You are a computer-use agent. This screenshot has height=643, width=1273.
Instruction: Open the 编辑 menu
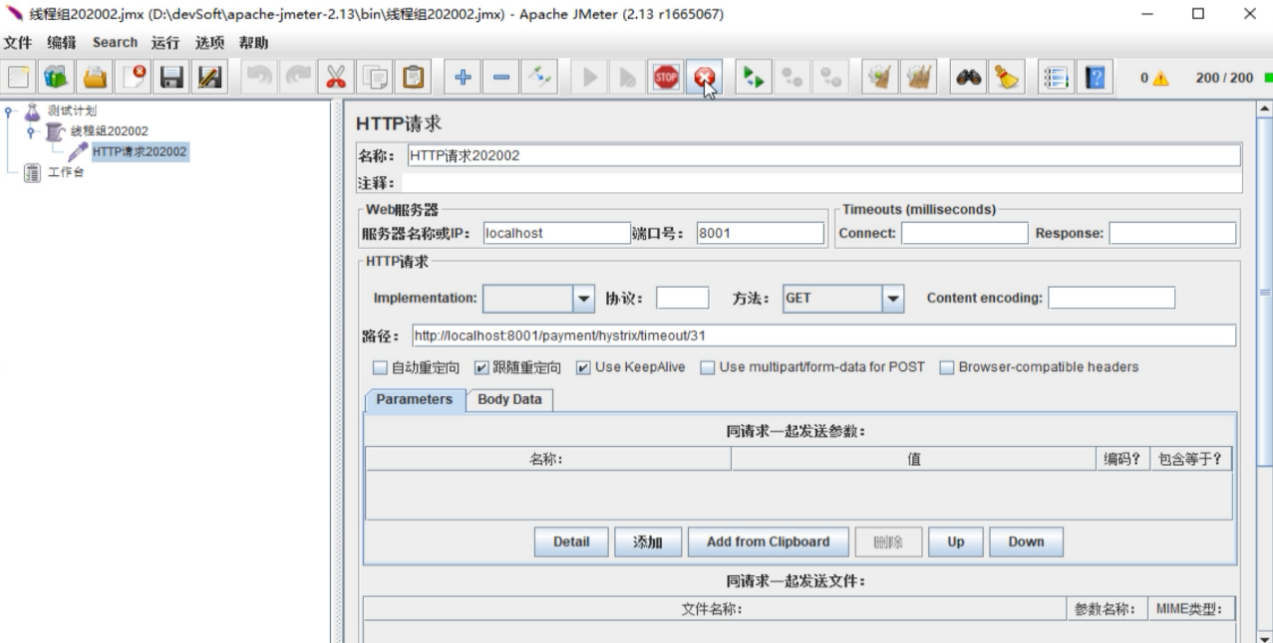[x=63, y=43]
